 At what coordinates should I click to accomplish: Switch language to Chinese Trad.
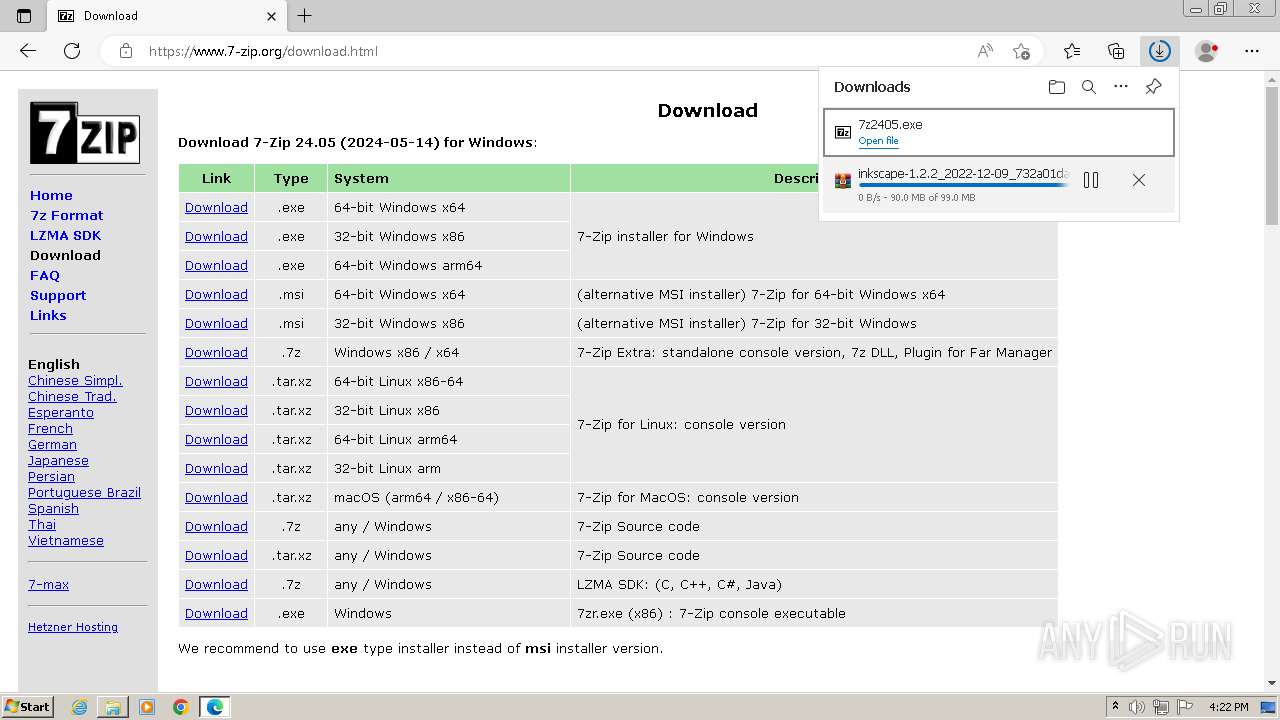pos(72,396)
